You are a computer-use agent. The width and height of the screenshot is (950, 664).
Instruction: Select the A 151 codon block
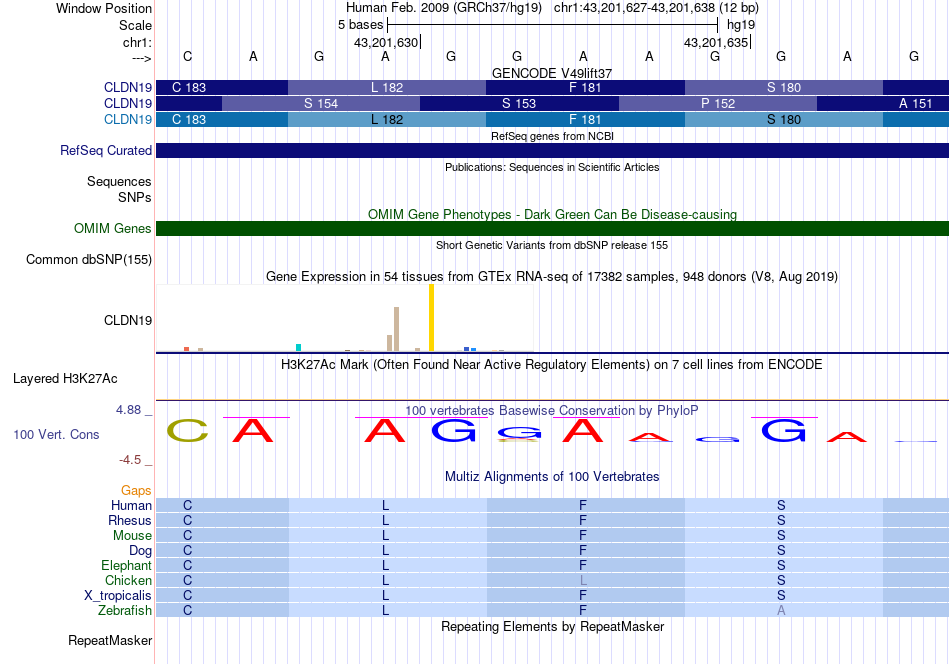point(883,104)
